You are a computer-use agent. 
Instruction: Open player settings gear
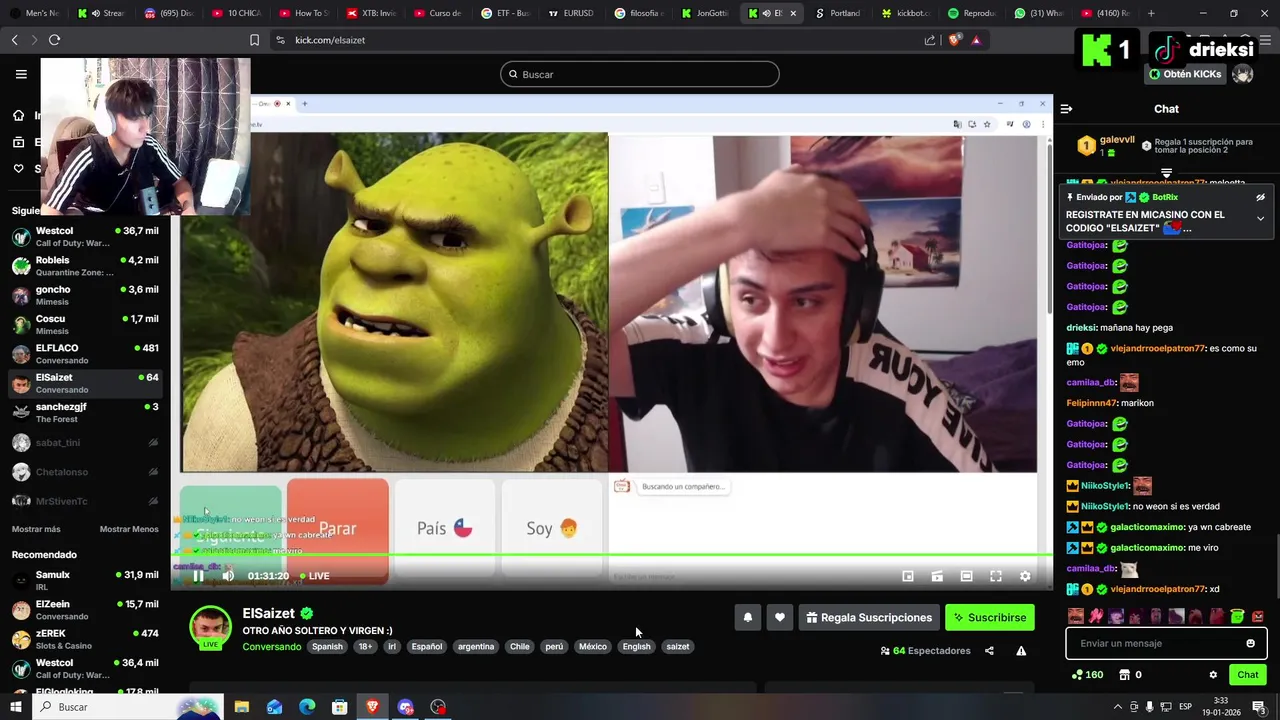pyautogui.click(x=1025, y=576)
